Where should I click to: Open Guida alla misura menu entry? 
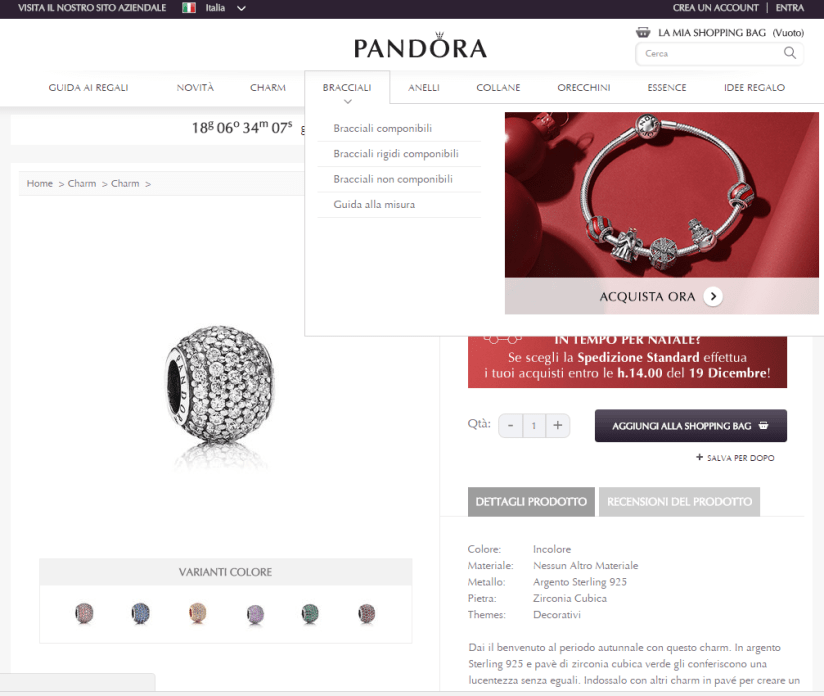374,204
